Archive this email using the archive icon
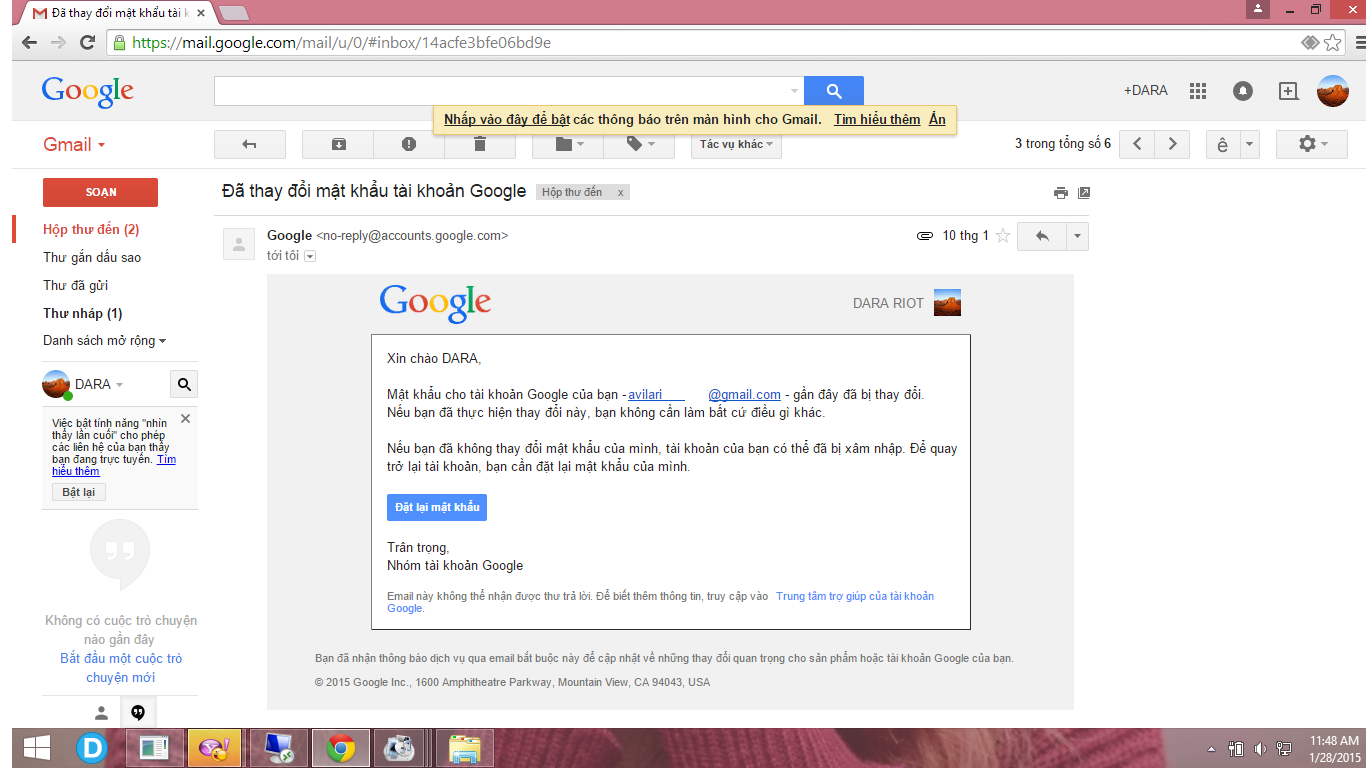This screenshot has width=1366, height=768. coord(338,144)
